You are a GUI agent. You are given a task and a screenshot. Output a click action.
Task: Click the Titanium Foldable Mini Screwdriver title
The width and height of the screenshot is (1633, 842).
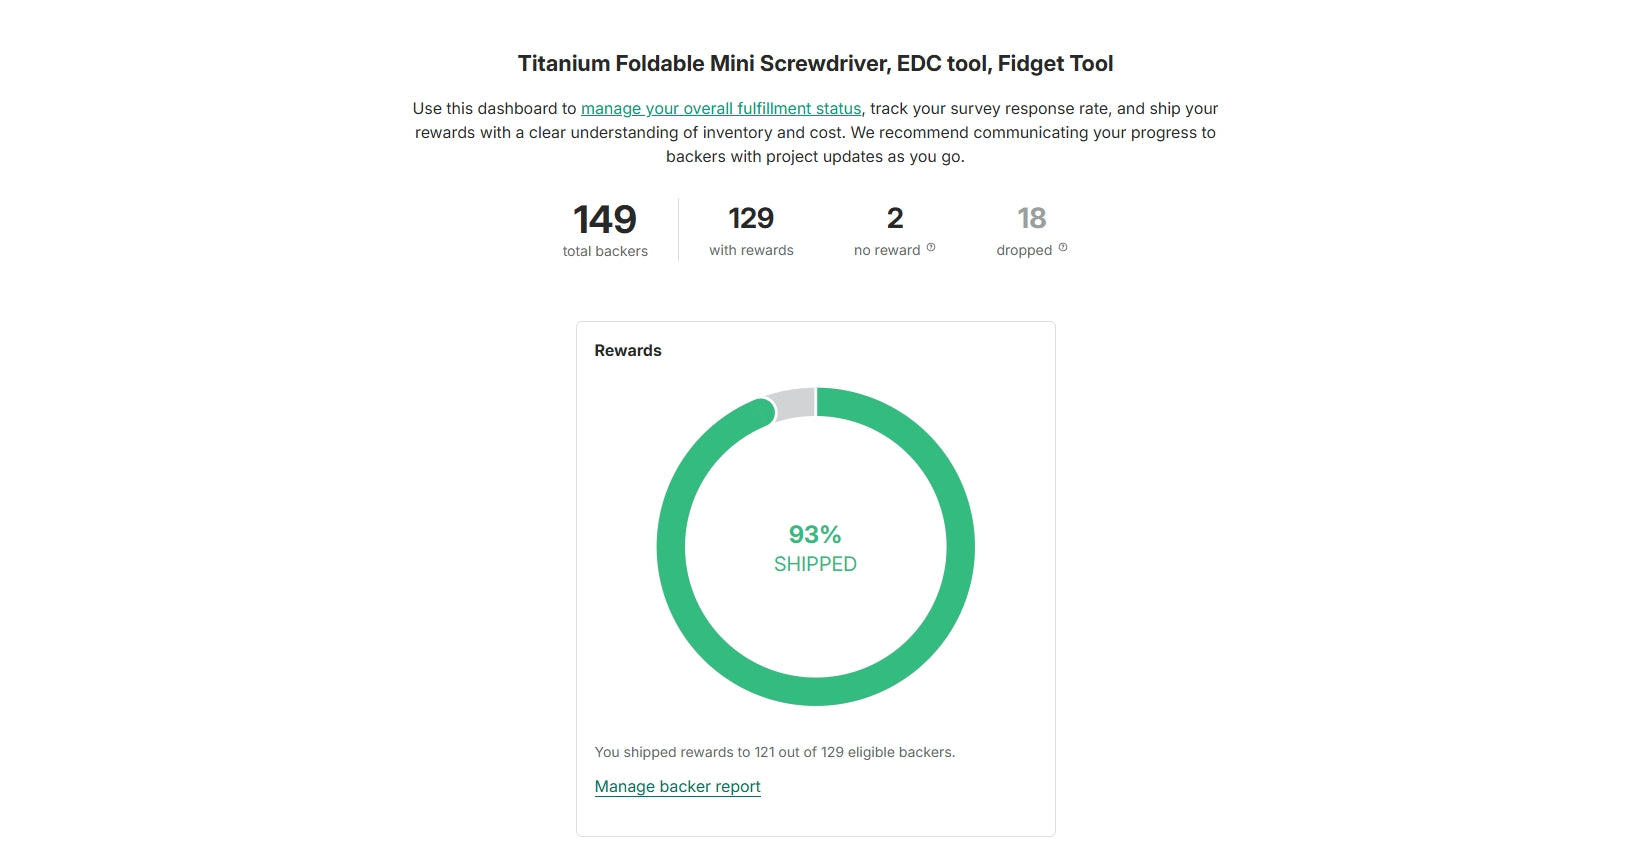(x=815, y=64)
